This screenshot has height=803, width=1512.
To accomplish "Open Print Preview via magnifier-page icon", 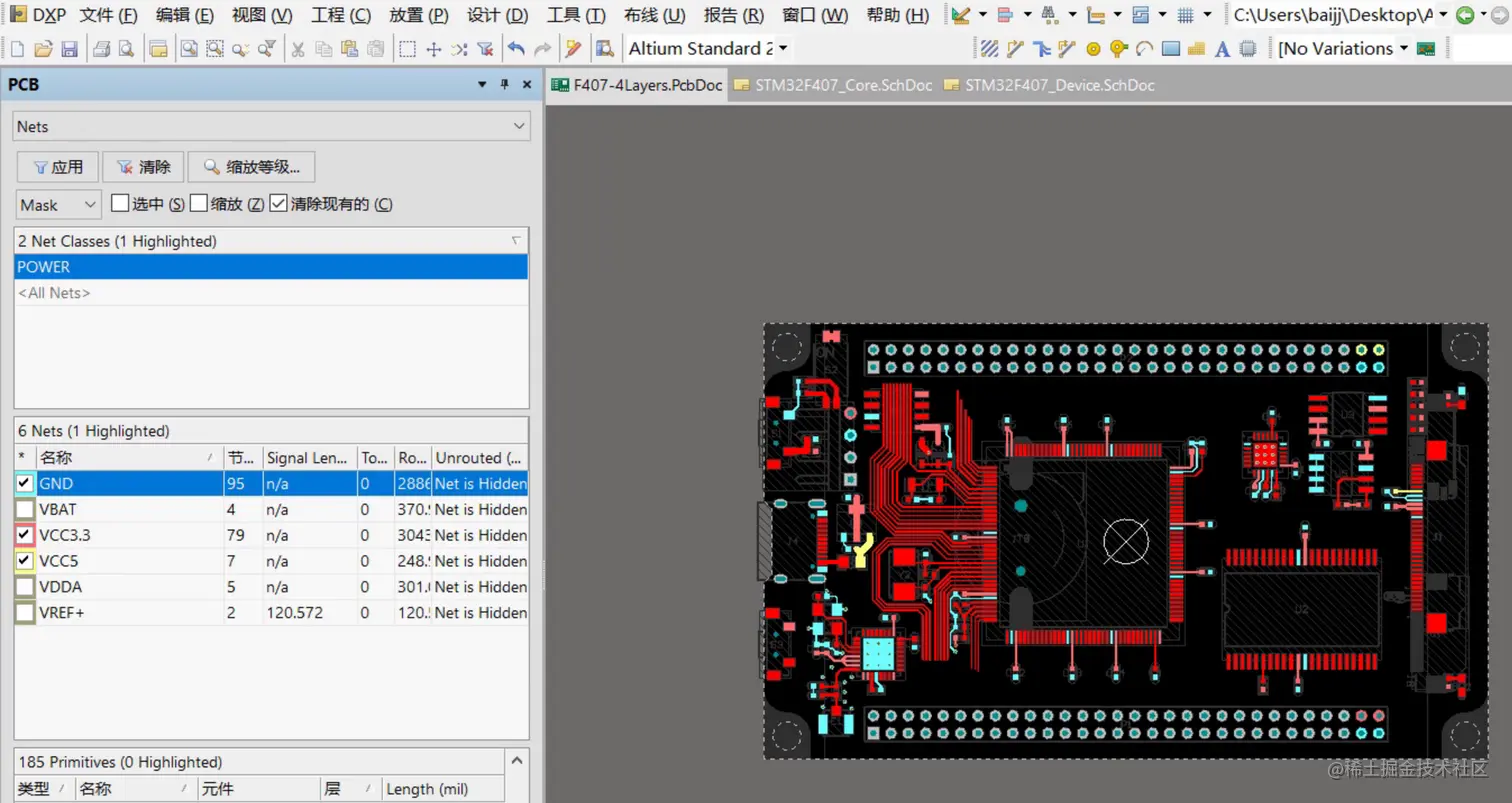I will point(126,48).
